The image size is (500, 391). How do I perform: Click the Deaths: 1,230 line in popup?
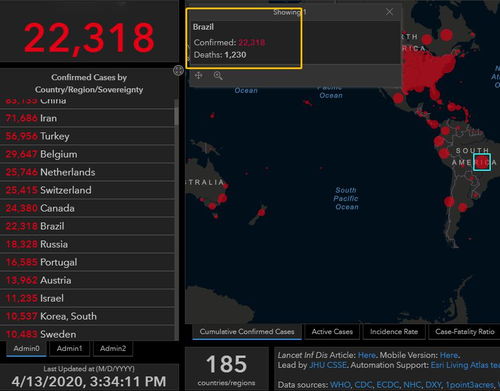coord(220,55)
